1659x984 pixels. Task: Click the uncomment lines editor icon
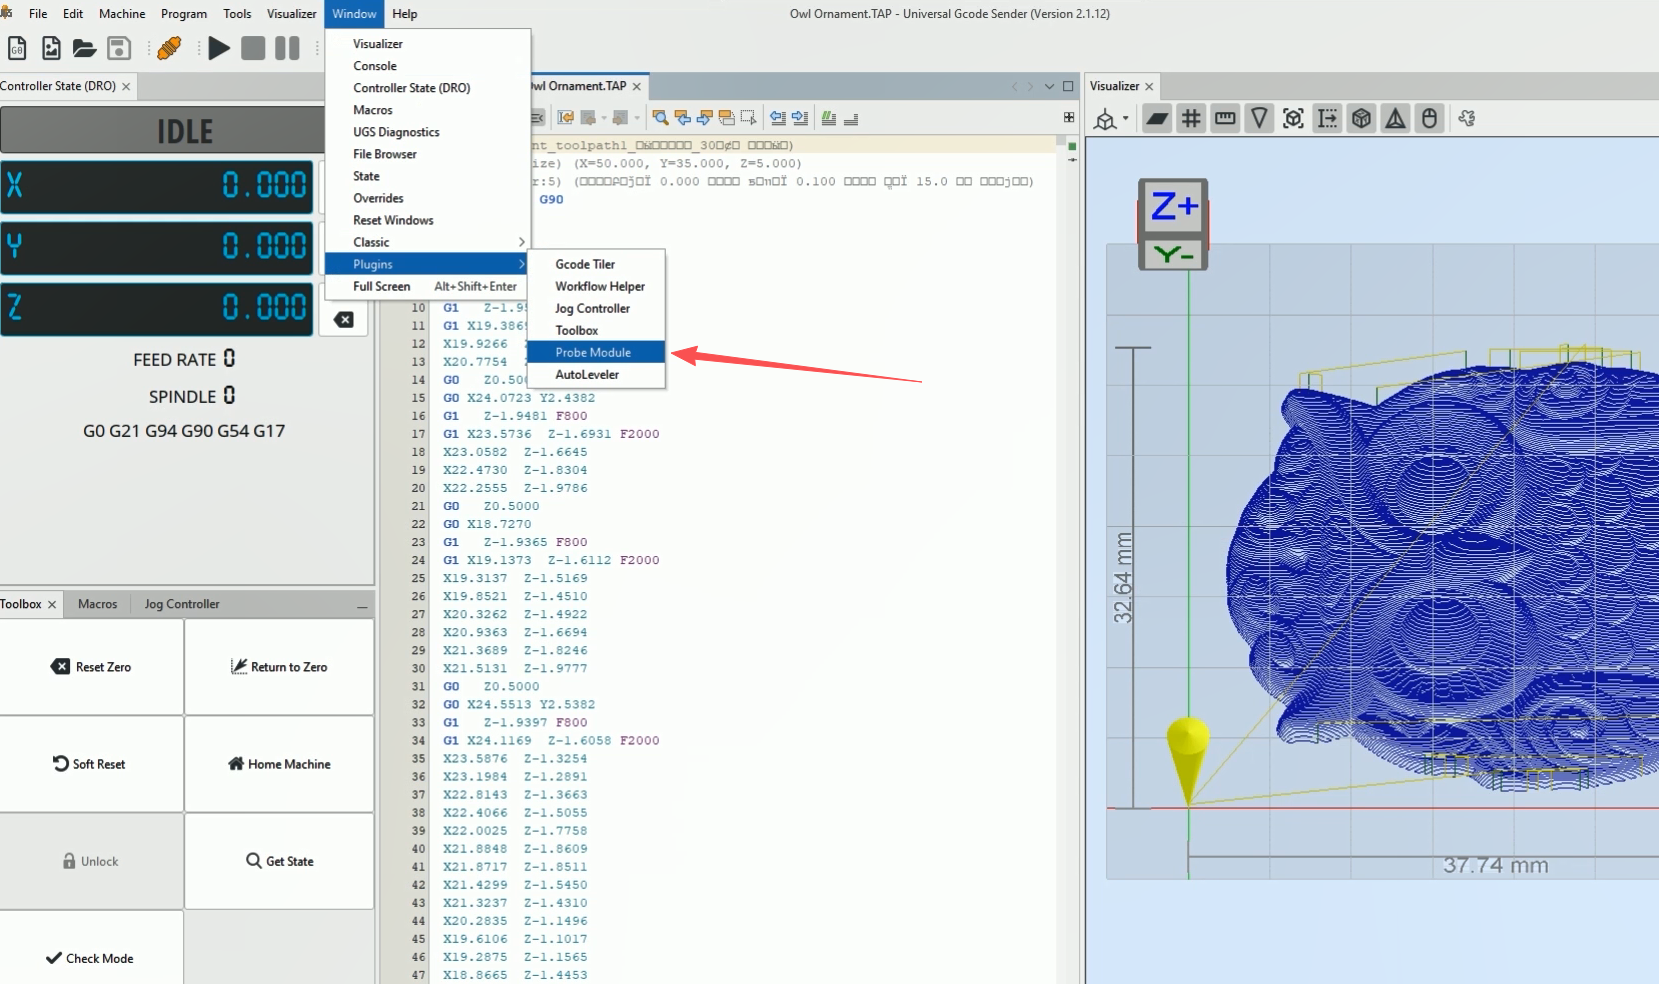pos(851,118)
